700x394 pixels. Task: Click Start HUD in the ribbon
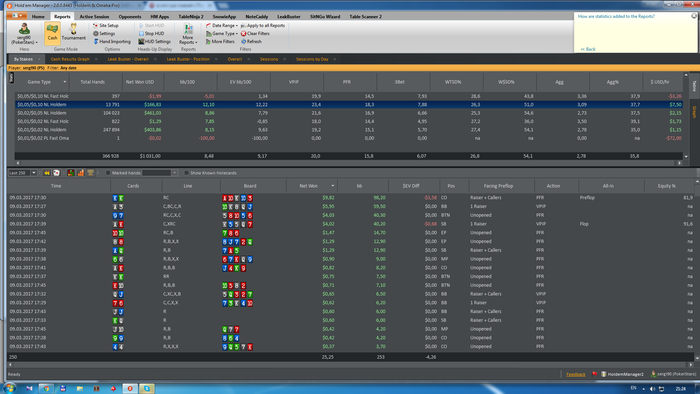pos(151,25)
